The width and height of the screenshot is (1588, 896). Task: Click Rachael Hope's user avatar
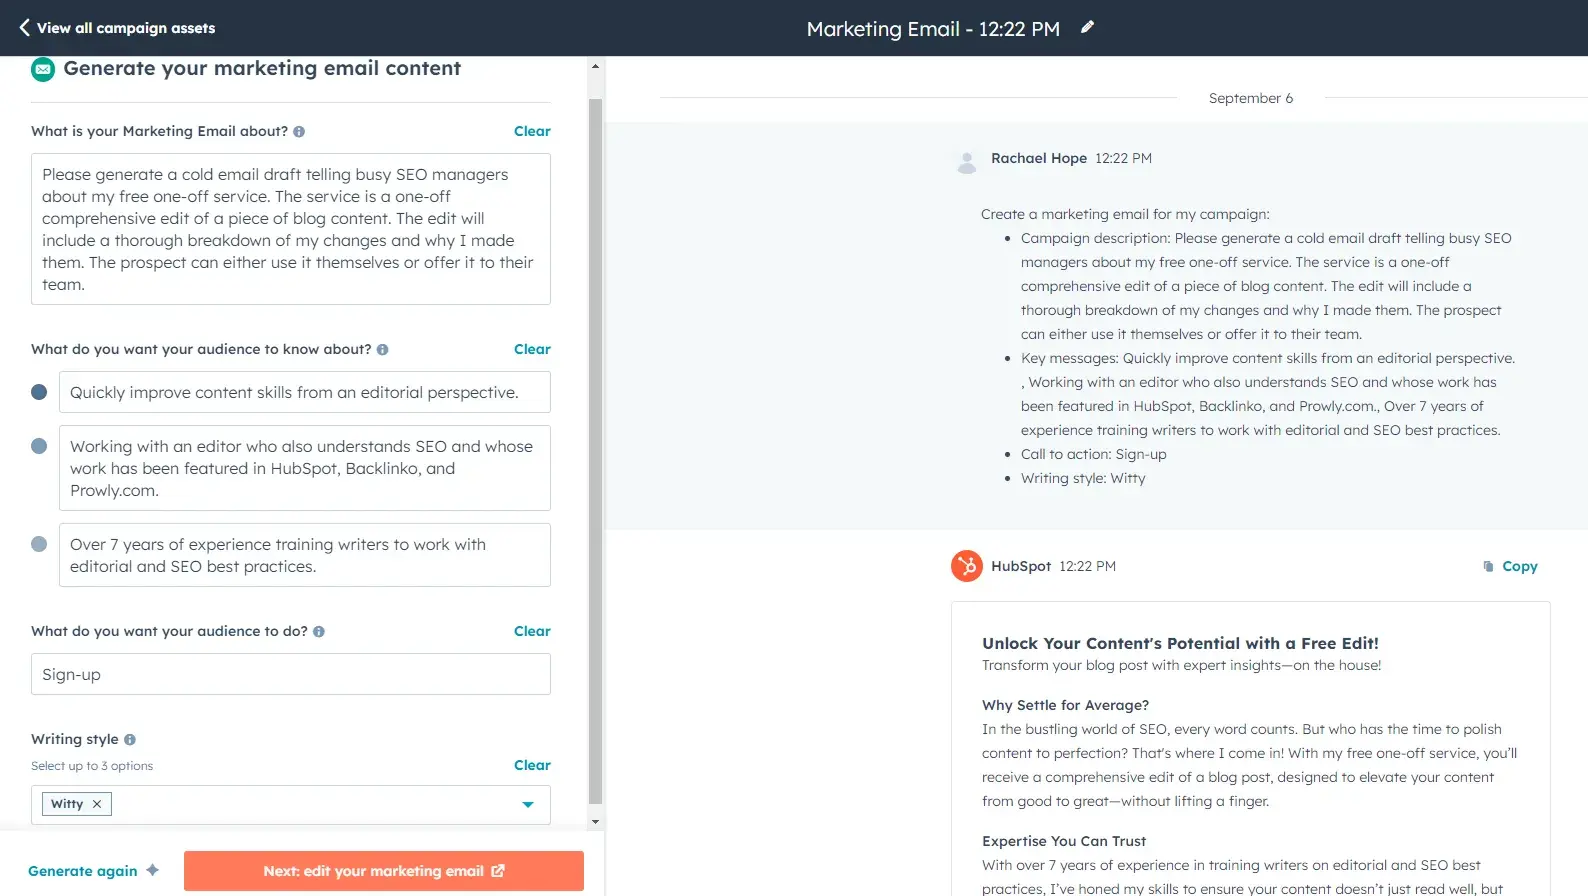point(966,162)
